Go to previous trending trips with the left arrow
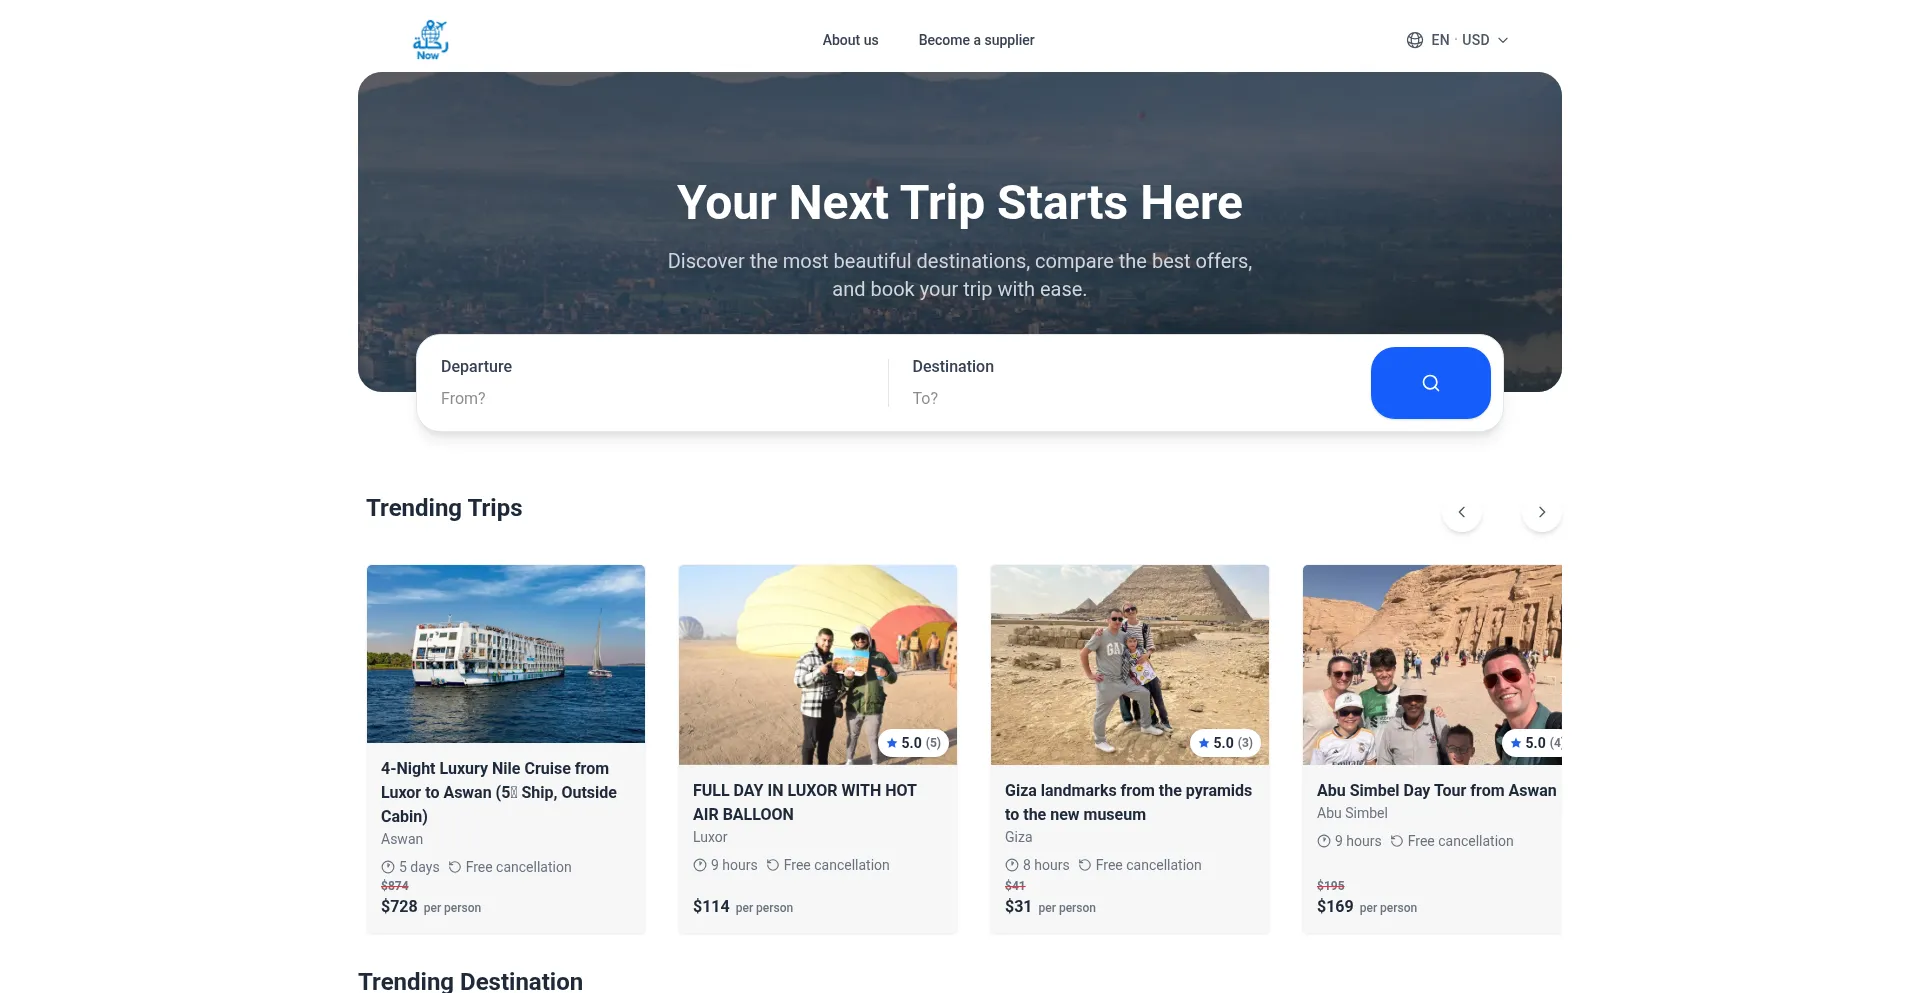 [x=1461, y=512]
